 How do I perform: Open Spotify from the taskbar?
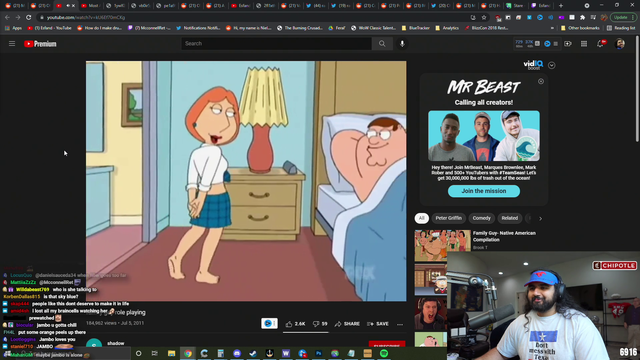pos(384,353)
